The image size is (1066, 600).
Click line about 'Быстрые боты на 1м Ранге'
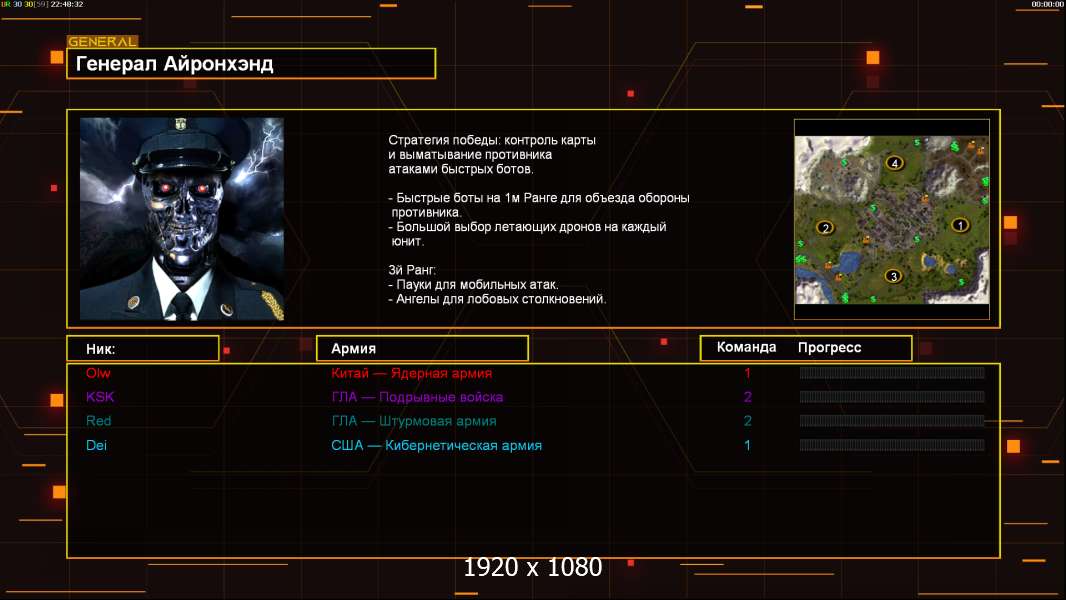coord(539,198)
